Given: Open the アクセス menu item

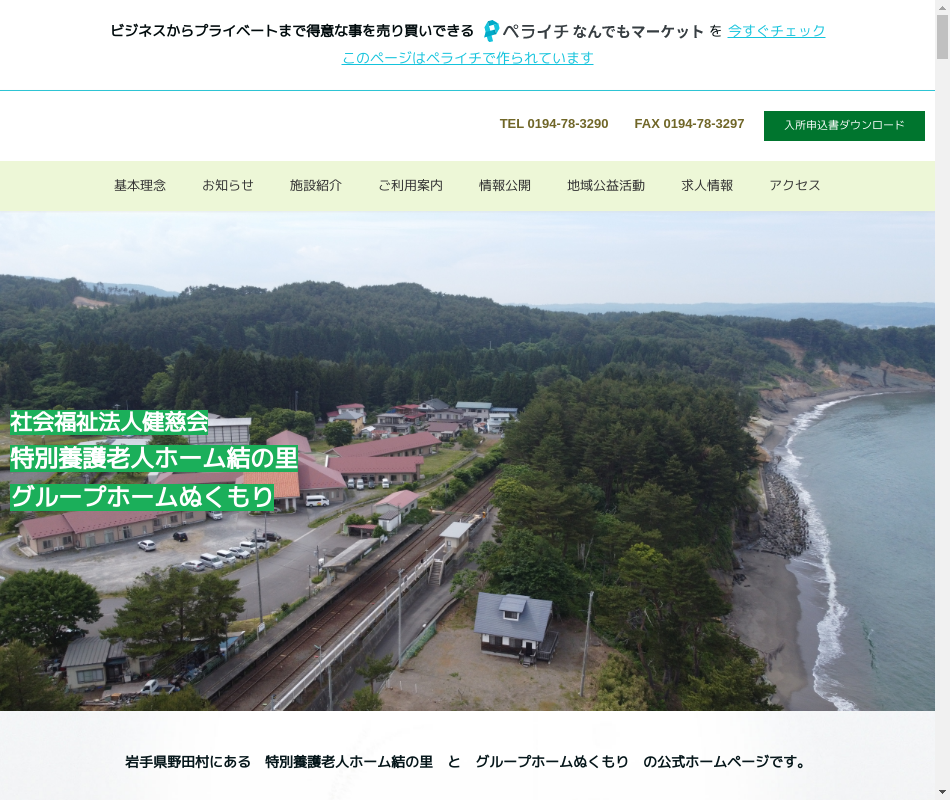Looking at the screenshot, I should (x=795, y=185).
